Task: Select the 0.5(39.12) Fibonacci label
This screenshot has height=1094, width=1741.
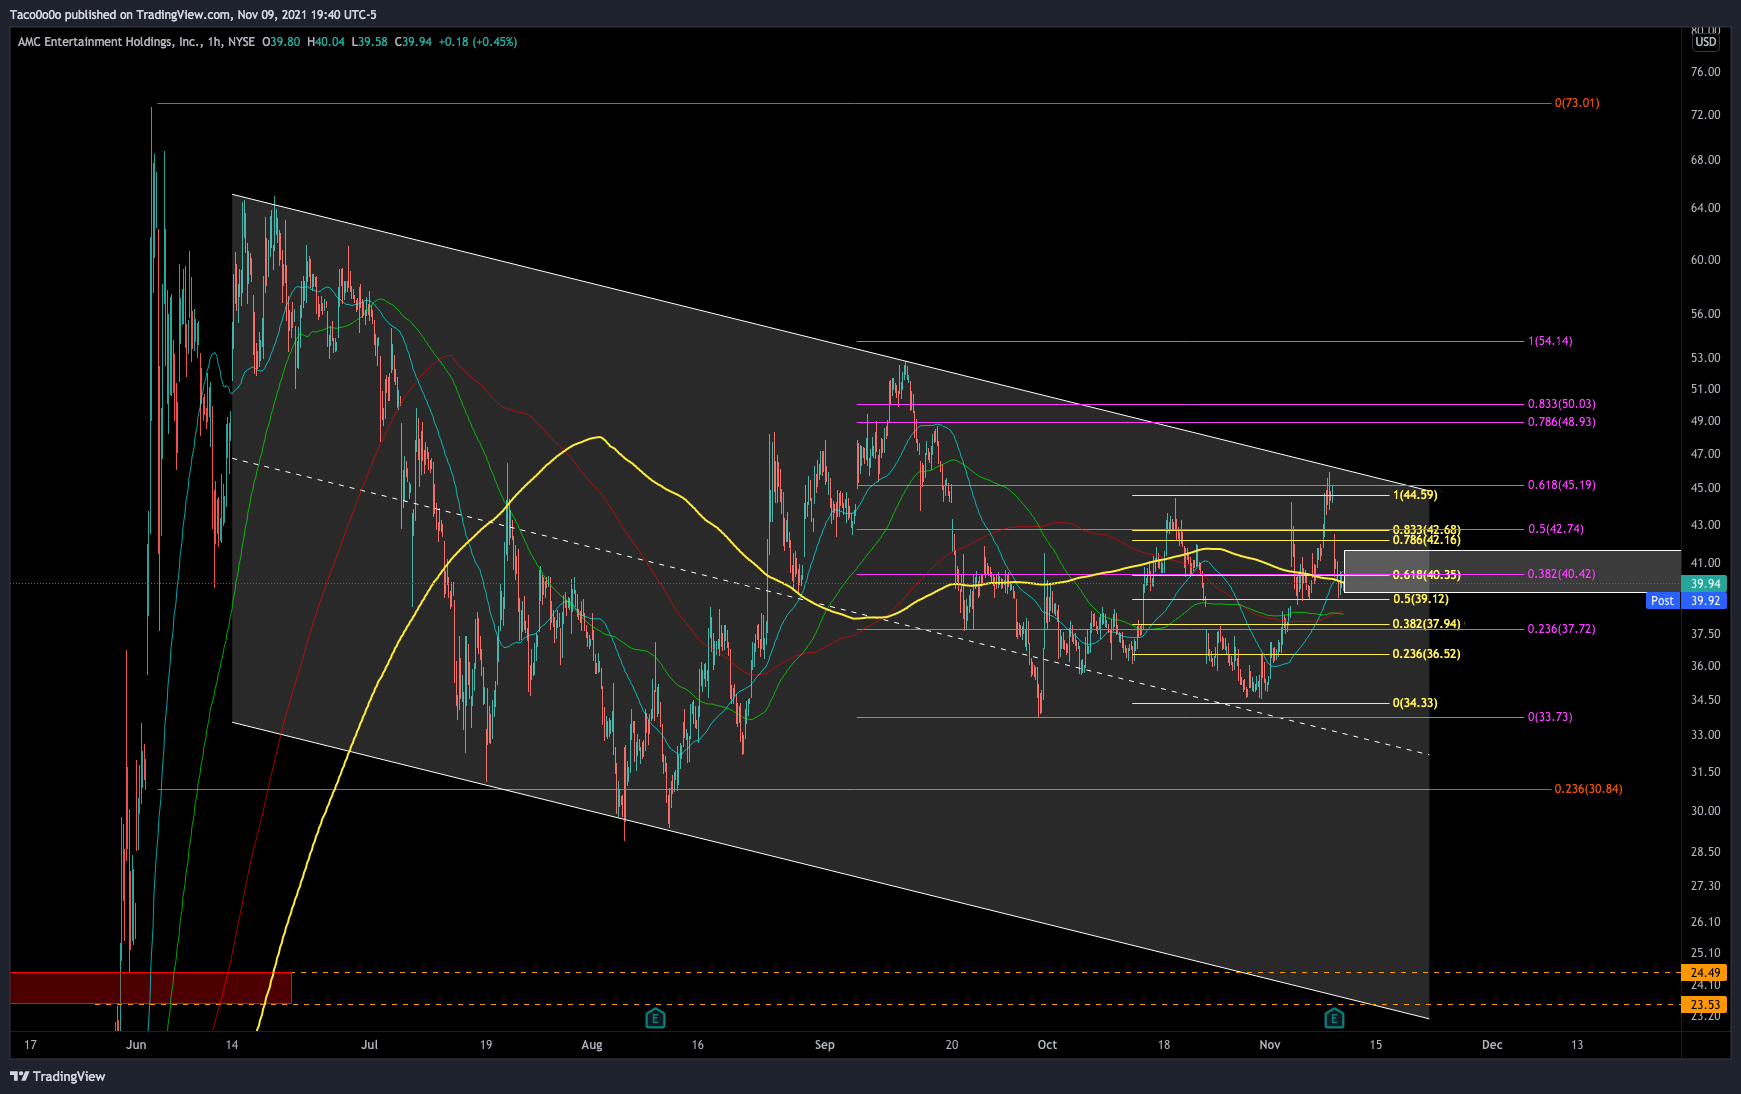Action: point(1420,599)
